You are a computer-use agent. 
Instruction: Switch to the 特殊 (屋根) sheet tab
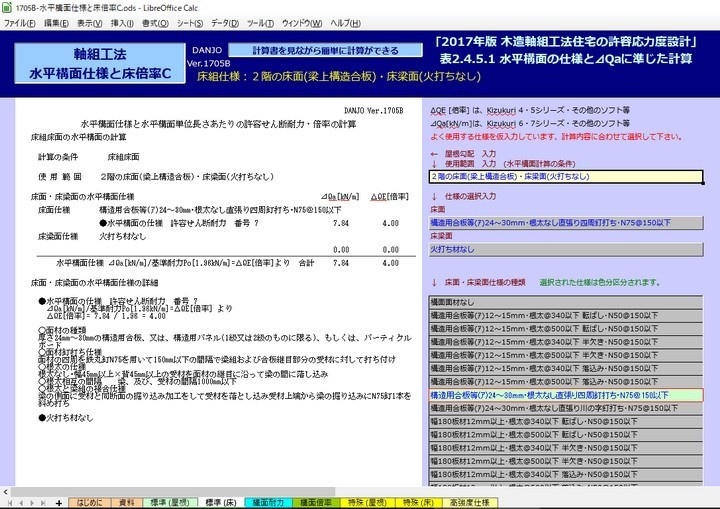tap(367, 503)
